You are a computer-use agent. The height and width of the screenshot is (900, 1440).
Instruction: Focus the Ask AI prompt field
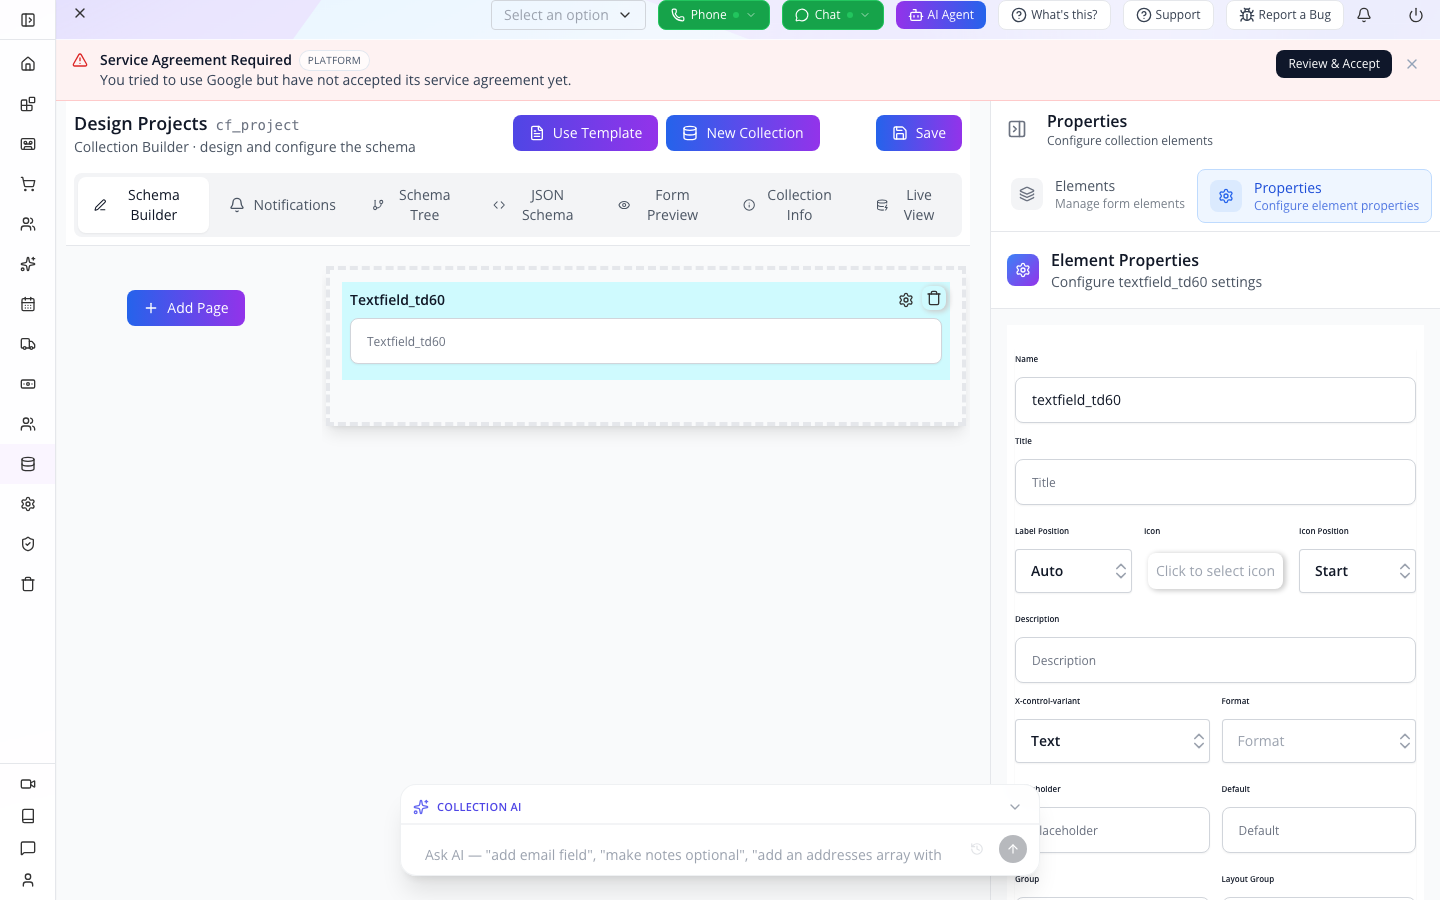click(x=685, y=855)
